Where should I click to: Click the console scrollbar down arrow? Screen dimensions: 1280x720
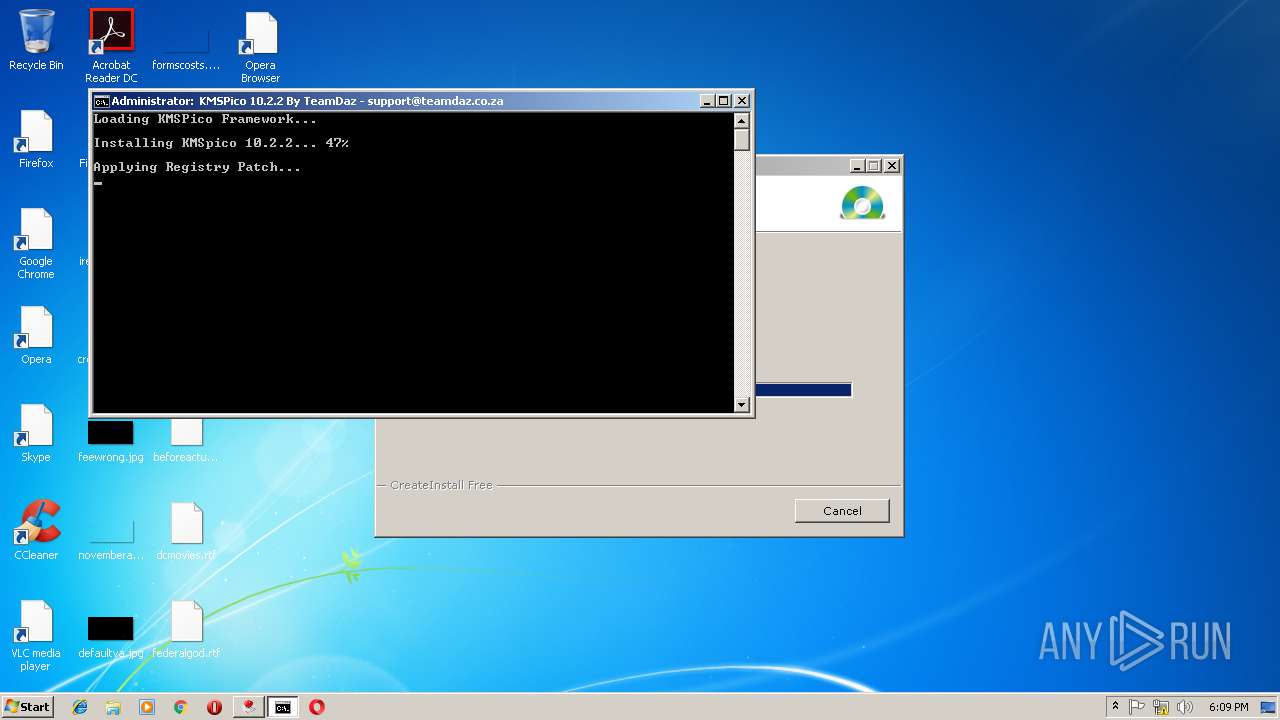click(742, 405)
